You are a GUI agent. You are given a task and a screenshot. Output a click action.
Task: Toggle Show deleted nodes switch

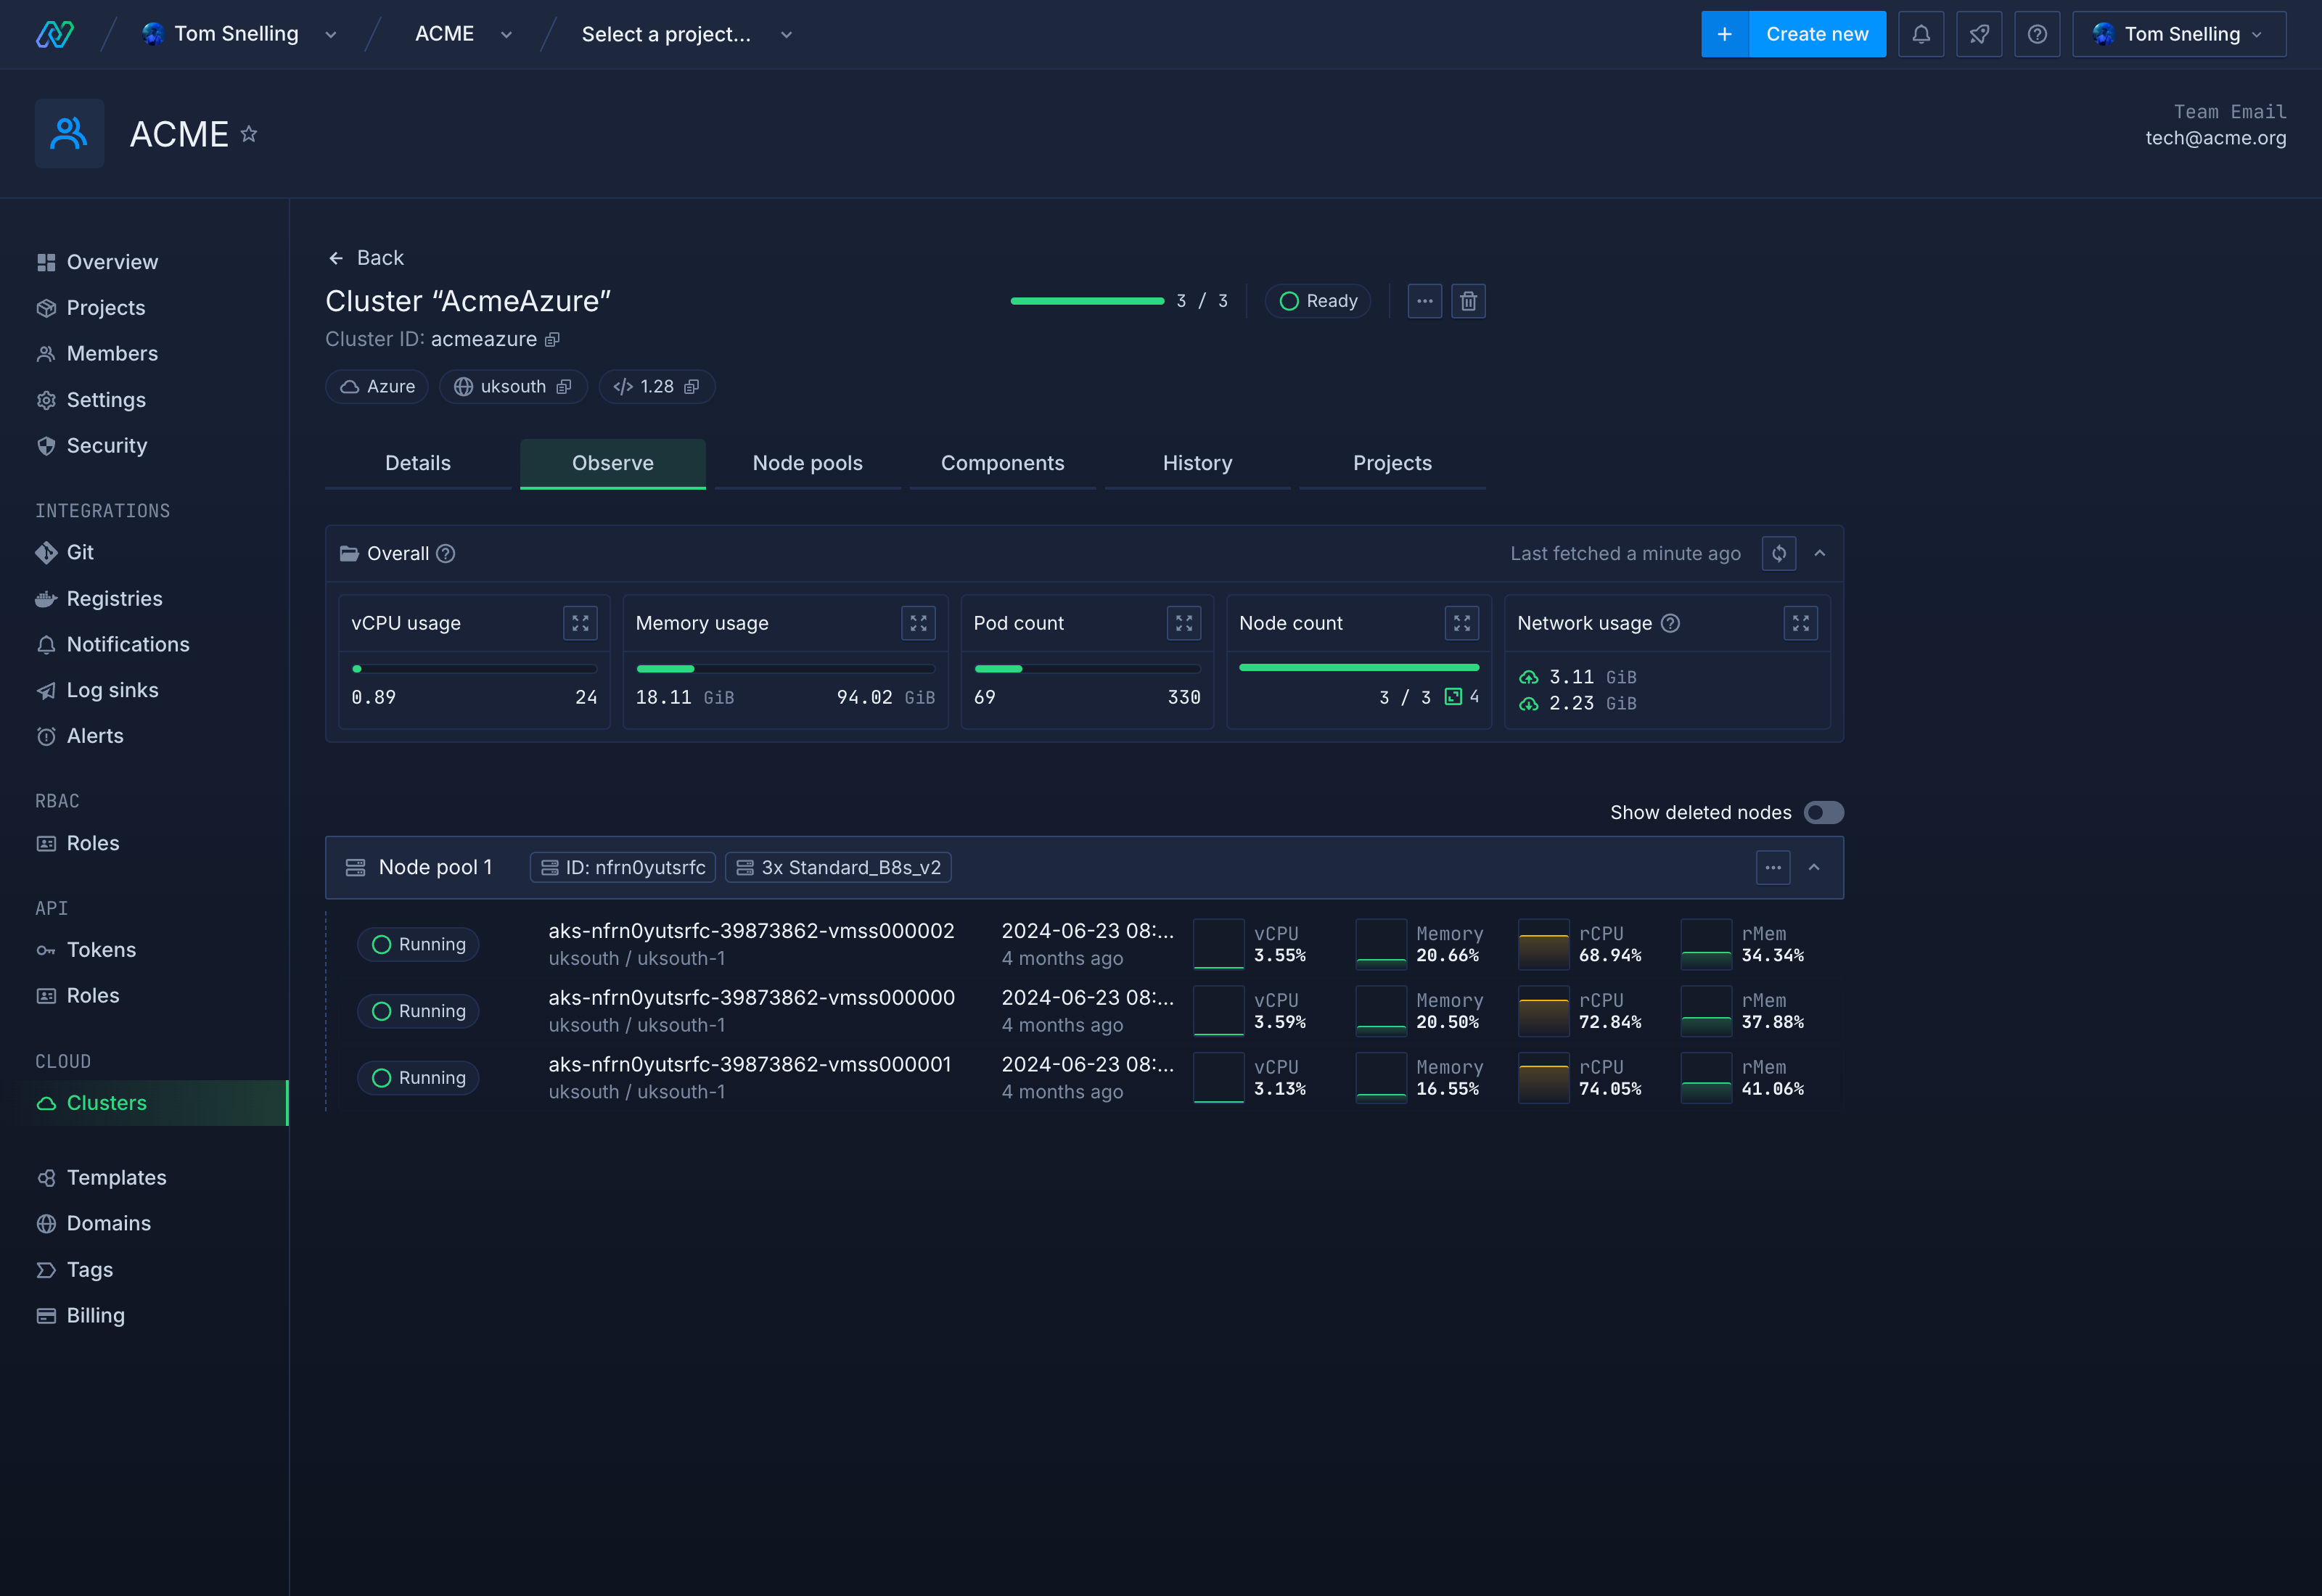point(1823,812)
